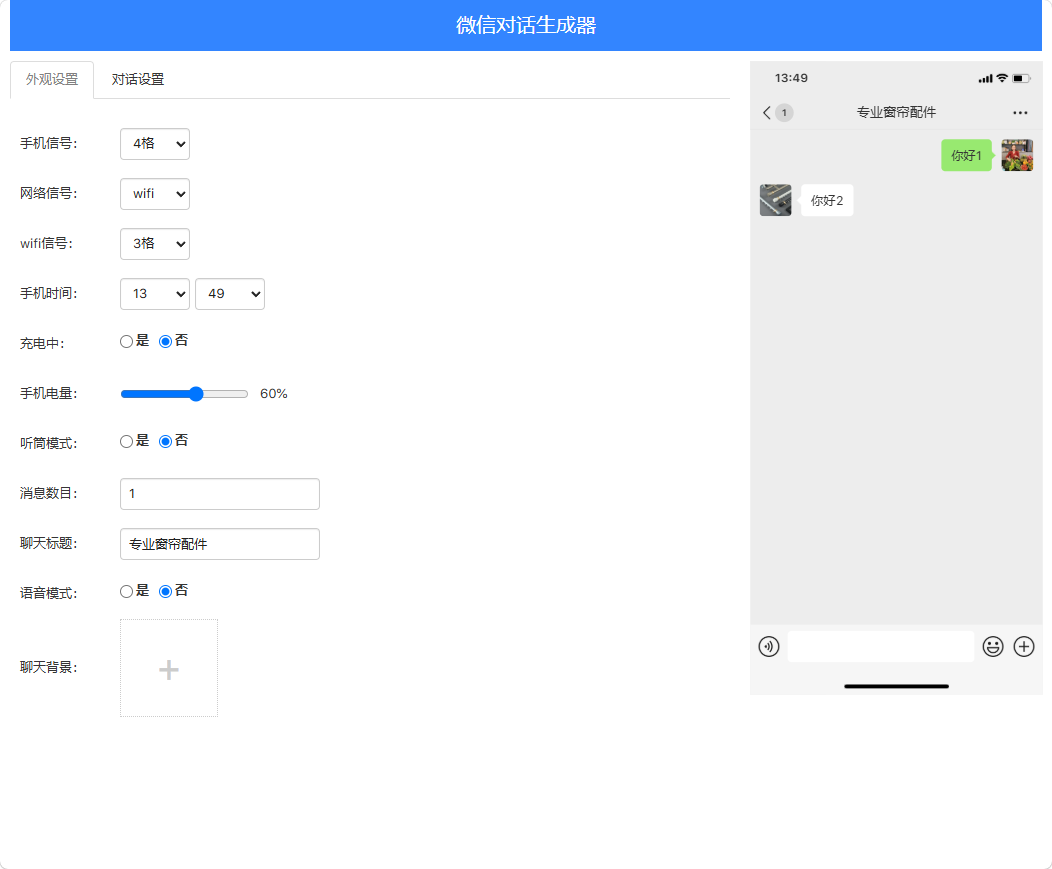Click the voice input icon in chat bar
This screenshot has width=1052, height=869.
point(769,646)
